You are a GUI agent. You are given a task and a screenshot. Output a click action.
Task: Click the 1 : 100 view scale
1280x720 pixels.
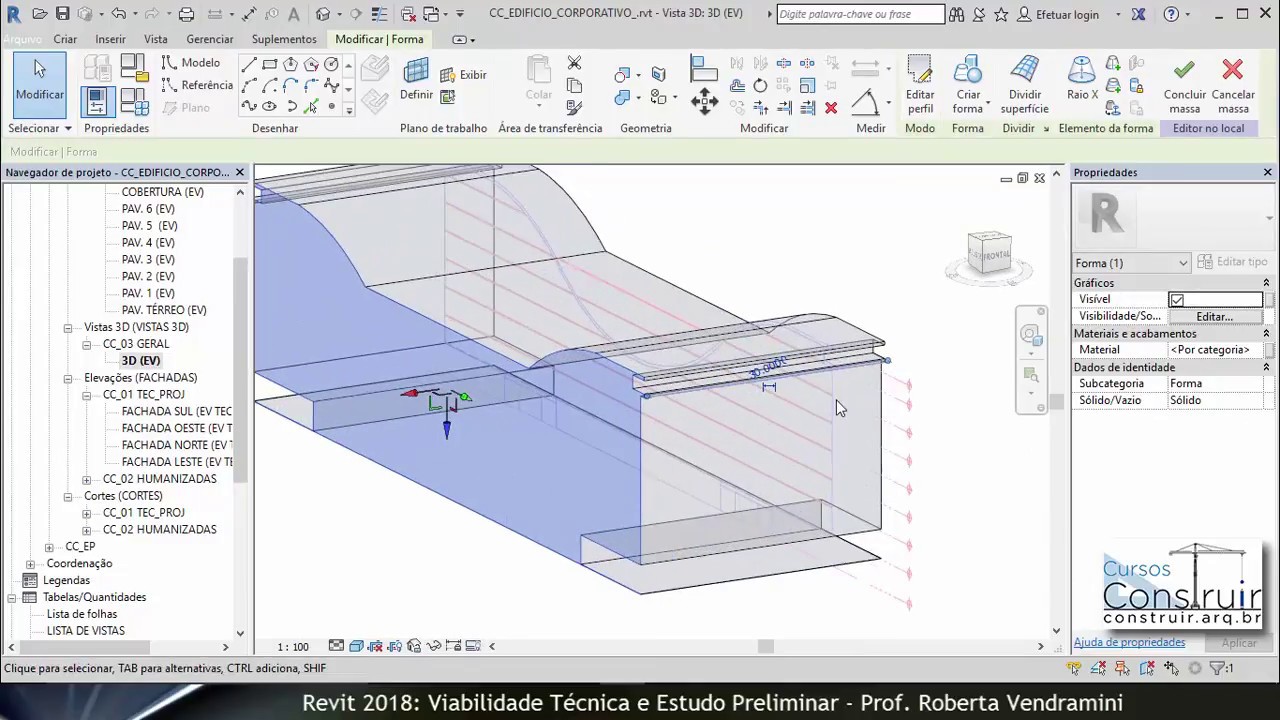[x=293, y=647]
